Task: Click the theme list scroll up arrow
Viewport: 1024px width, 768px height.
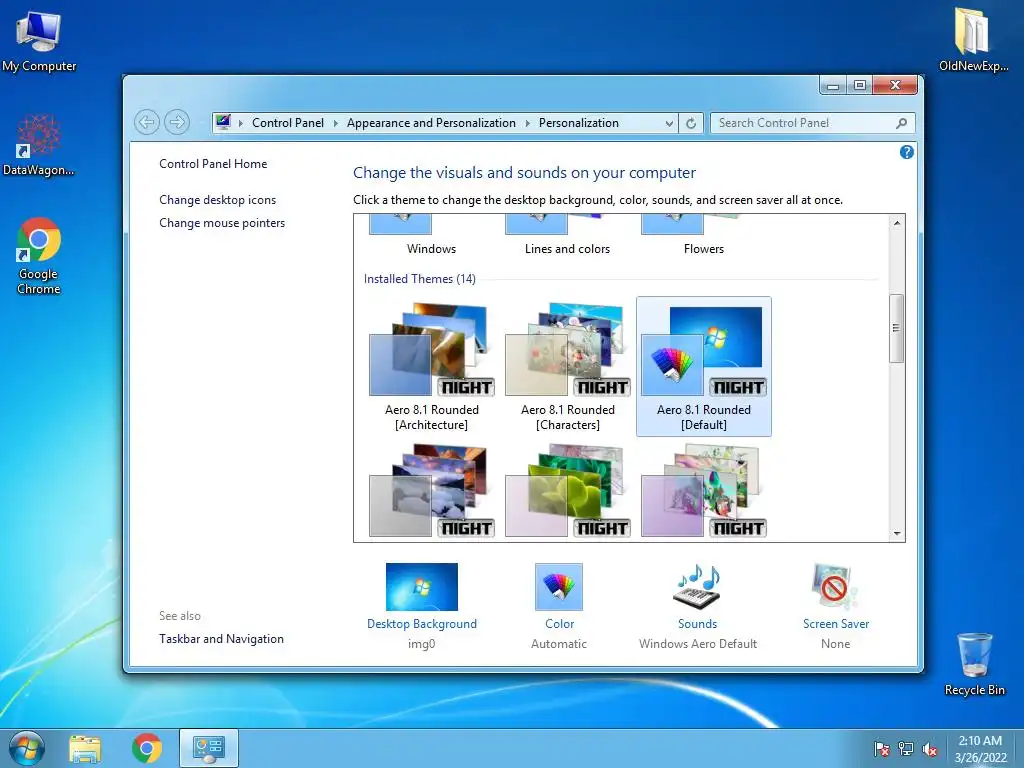Action: pos(897,223)
